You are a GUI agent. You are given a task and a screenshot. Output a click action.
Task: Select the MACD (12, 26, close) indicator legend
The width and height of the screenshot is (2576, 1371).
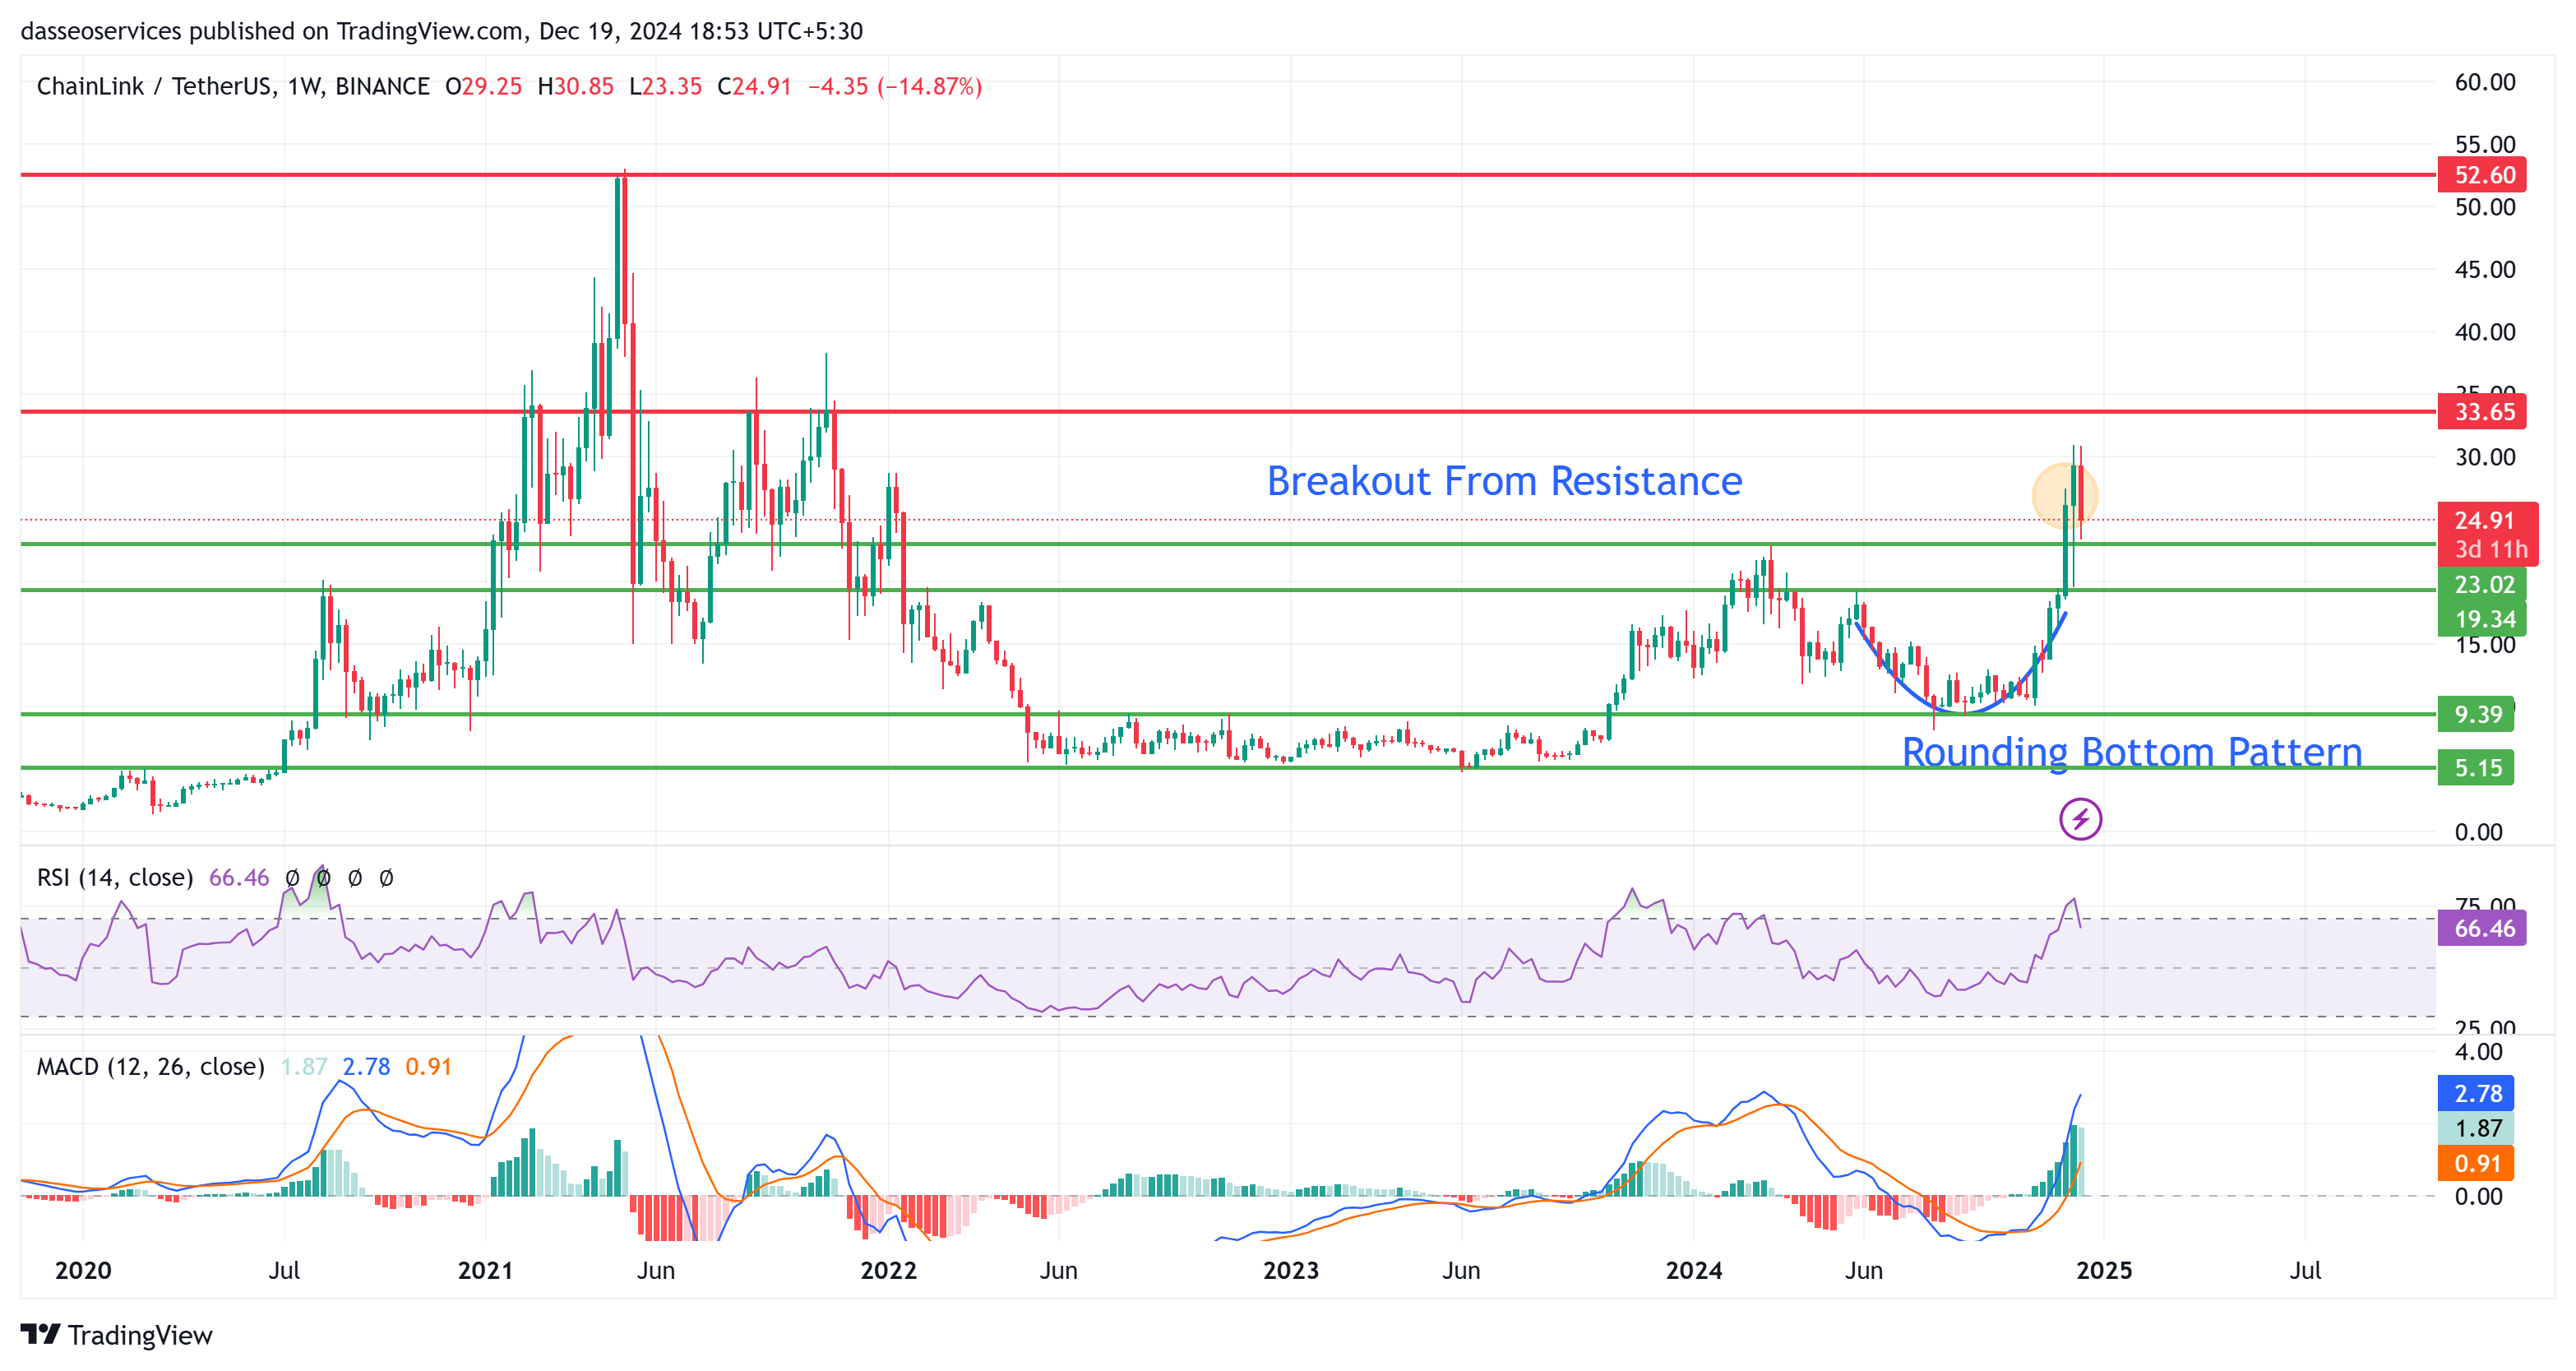pos(150,1067)
